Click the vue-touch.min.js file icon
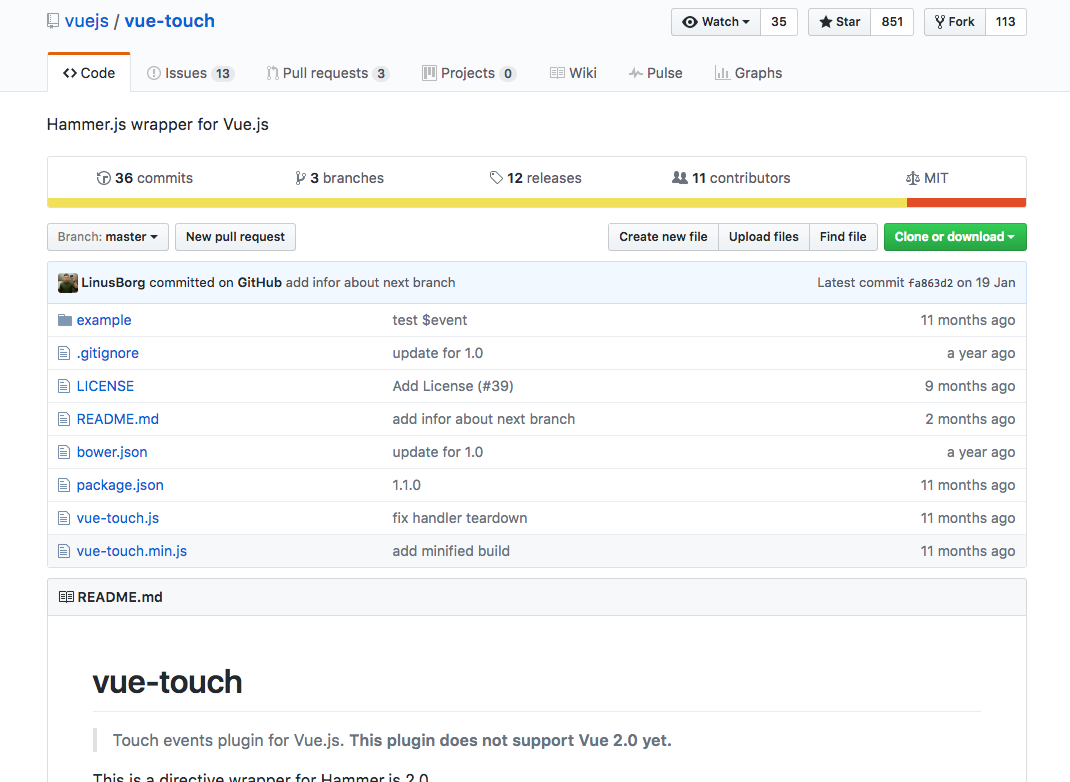The height and width of the screenshot is (782, 1070). (64, 551)
